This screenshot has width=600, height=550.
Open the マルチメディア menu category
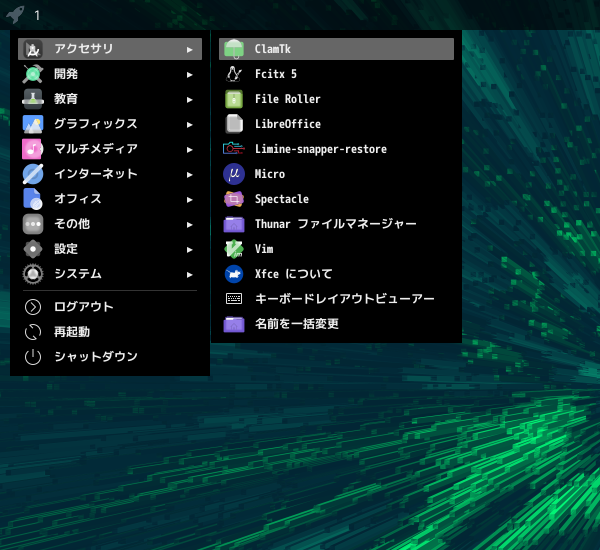pyautogui.click(x=110, y=149)
